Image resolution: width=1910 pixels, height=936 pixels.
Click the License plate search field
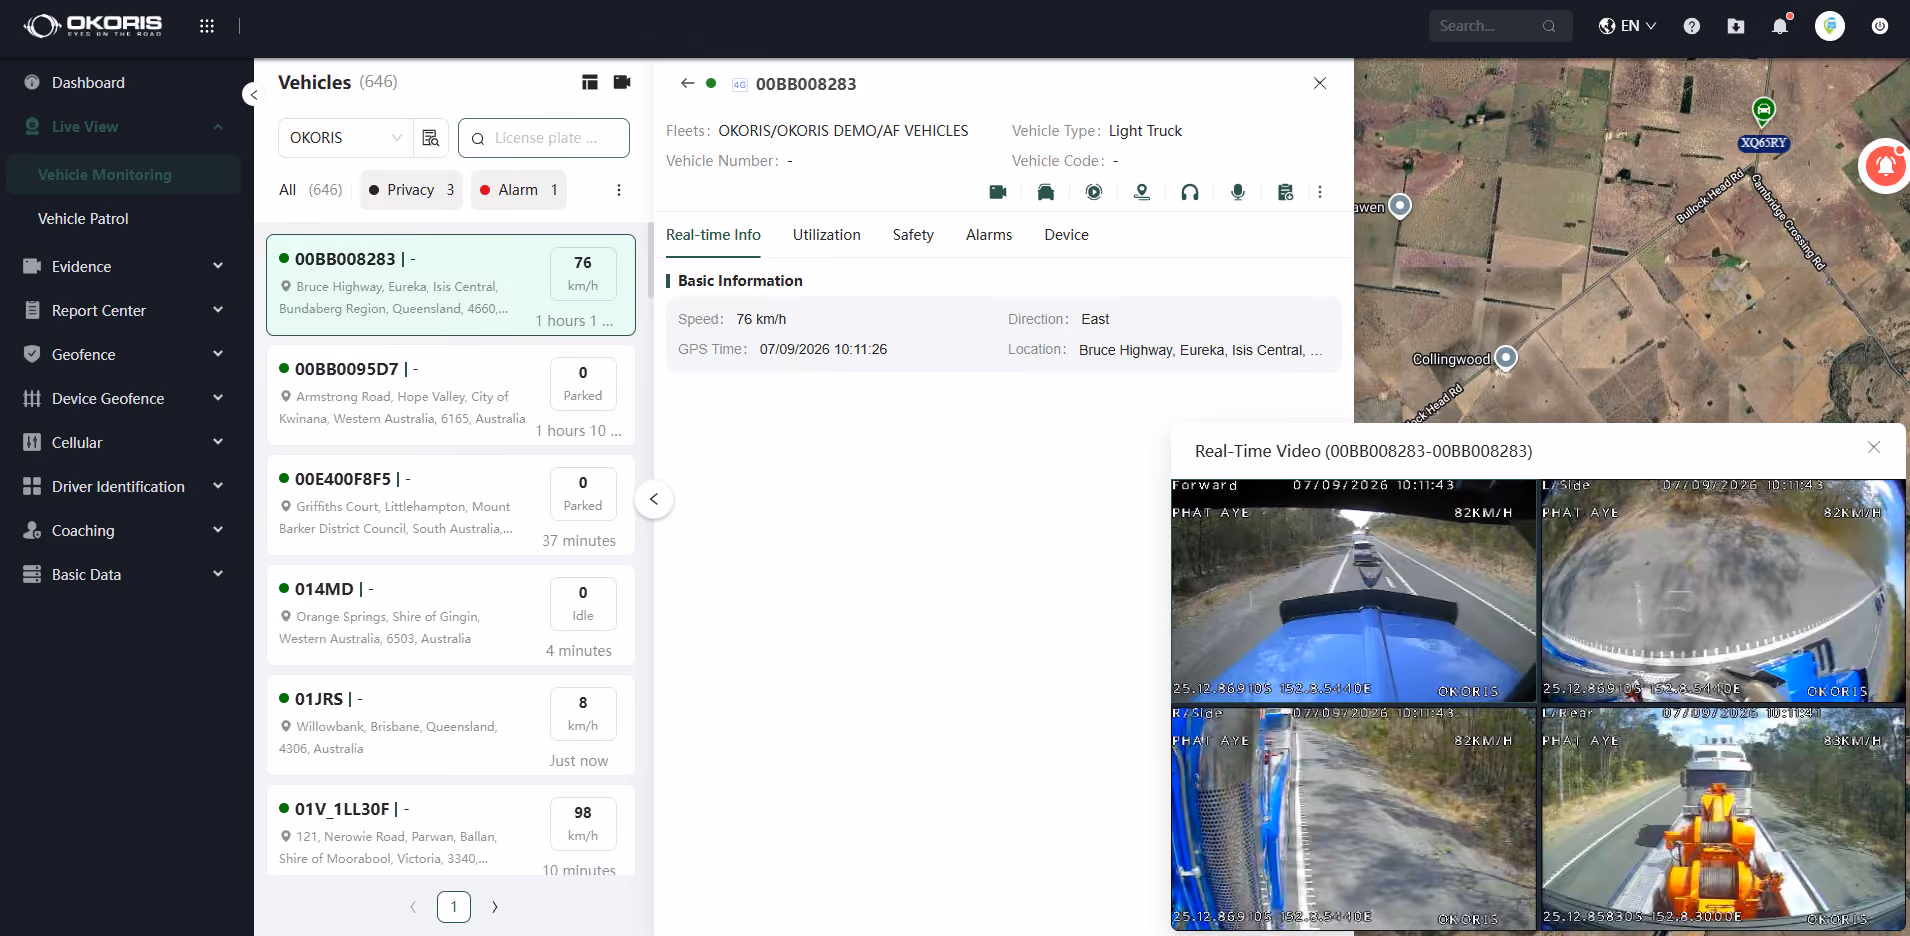coord(544,138)
